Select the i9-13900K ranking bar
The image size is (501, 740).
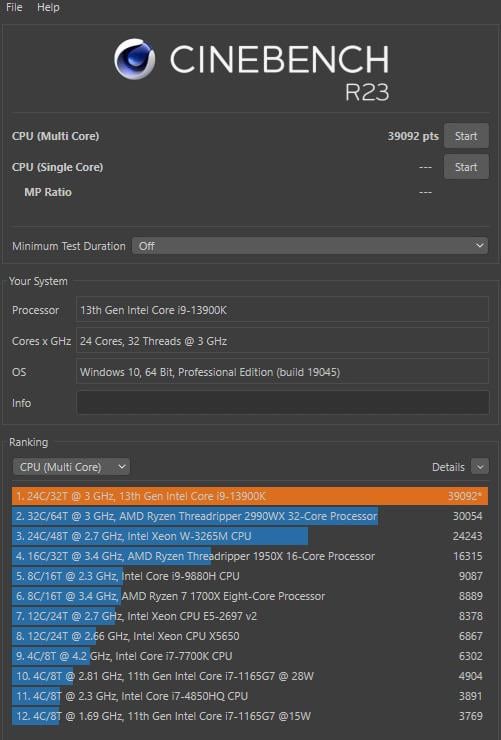click(250, 496)
